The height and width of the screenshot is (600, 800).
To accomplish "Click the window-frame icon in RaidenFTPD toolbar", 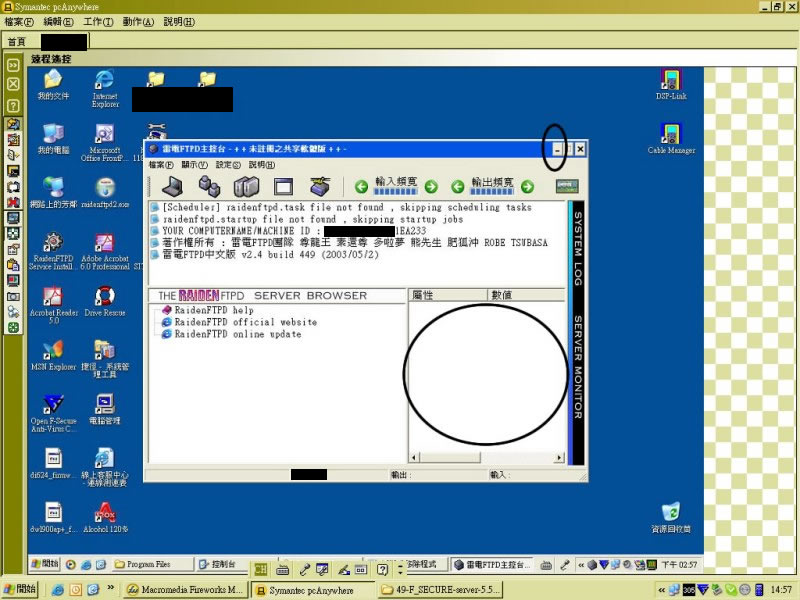I will pyautogui.click(x=282, y=186).
